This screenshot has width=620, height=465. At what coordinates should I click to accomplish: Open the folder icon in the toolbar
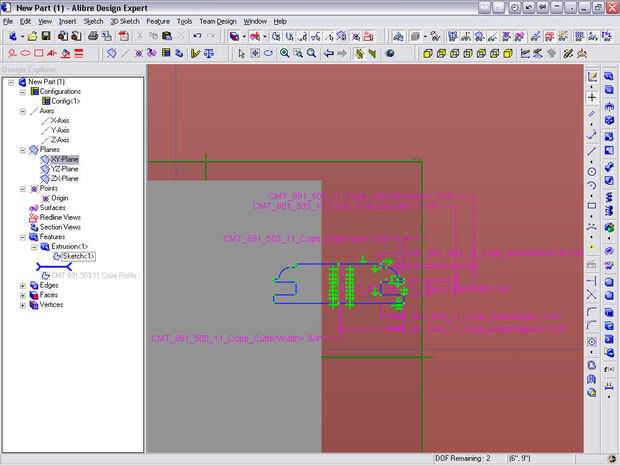(x=32, y=36)
